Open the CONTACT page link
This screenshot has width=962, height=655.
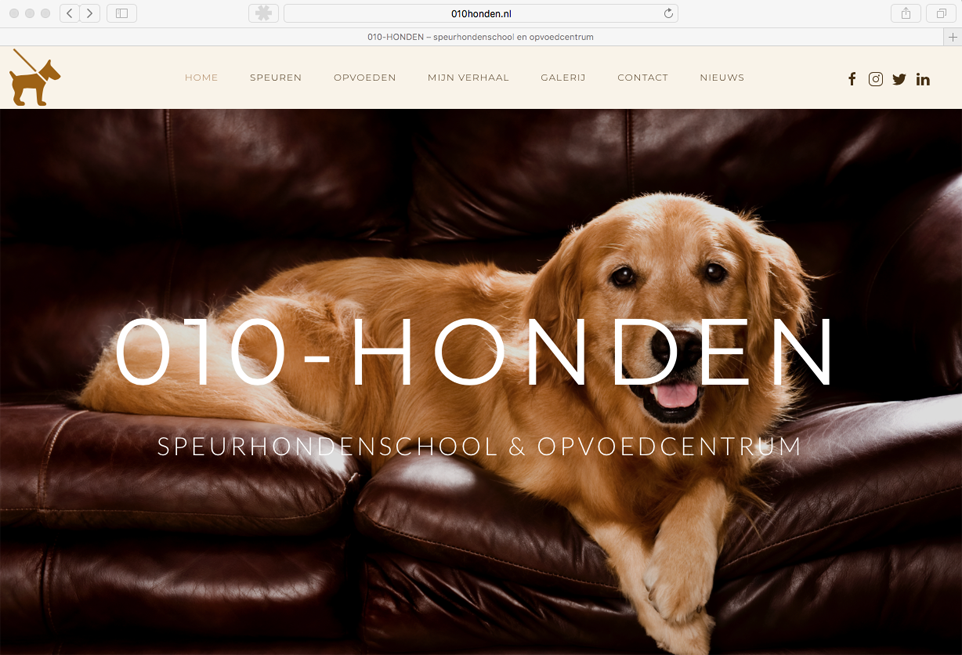point(642,77)
